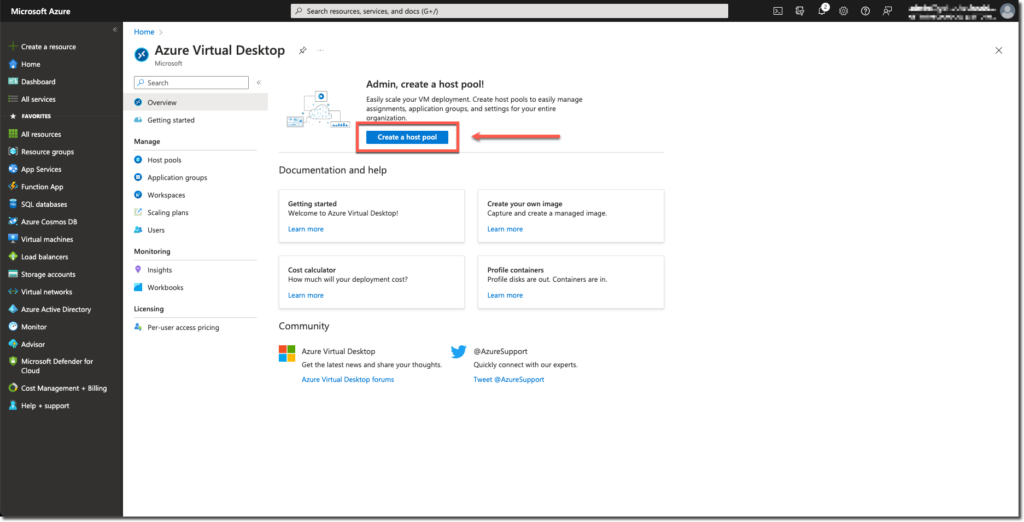Pin Azure Virtual Desktop blade
The image size is (1024, 522).
302,50
